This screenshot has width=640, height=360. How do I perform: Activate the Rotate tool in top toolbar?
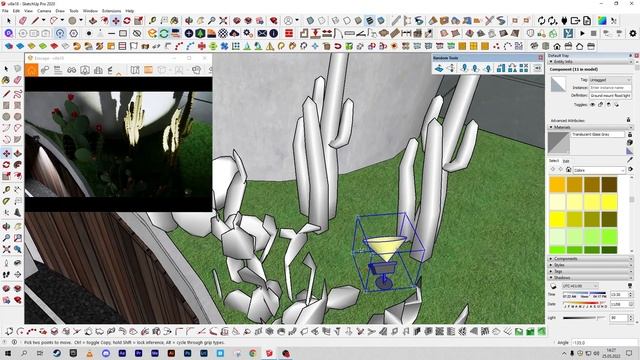point(127,20)
